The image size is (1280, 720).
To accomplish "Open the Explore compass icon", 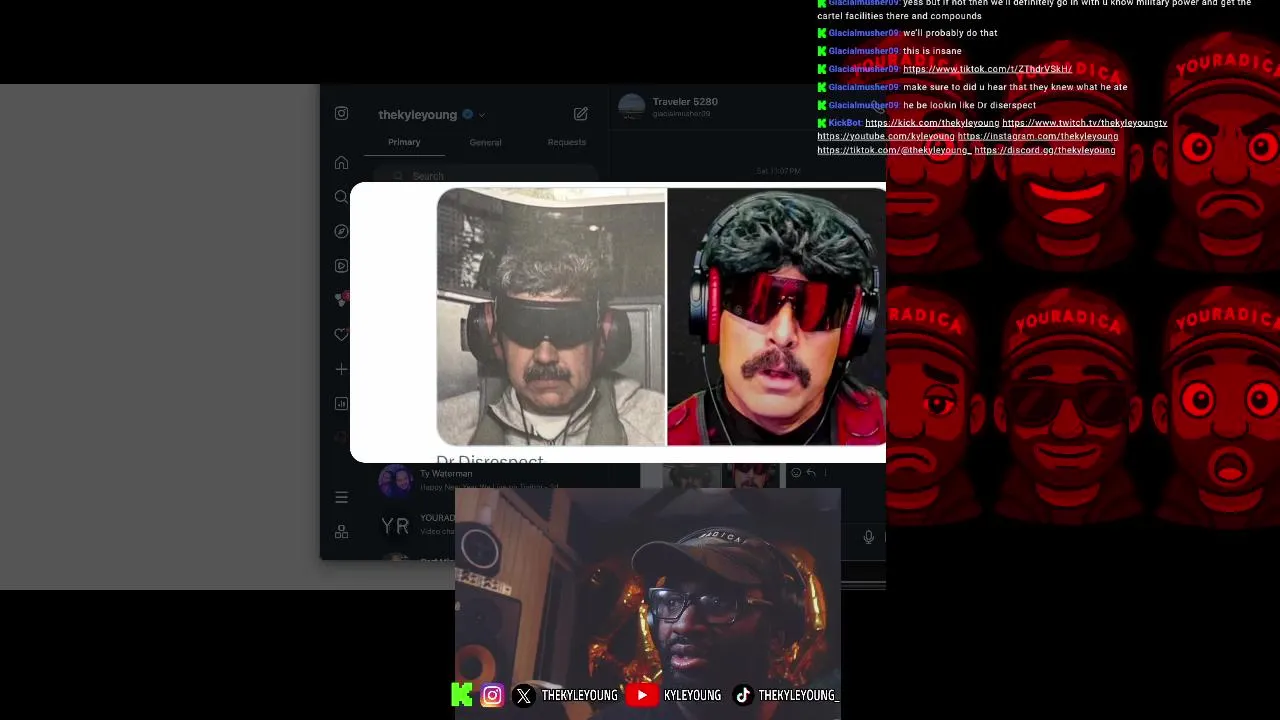I will point(341,231).
